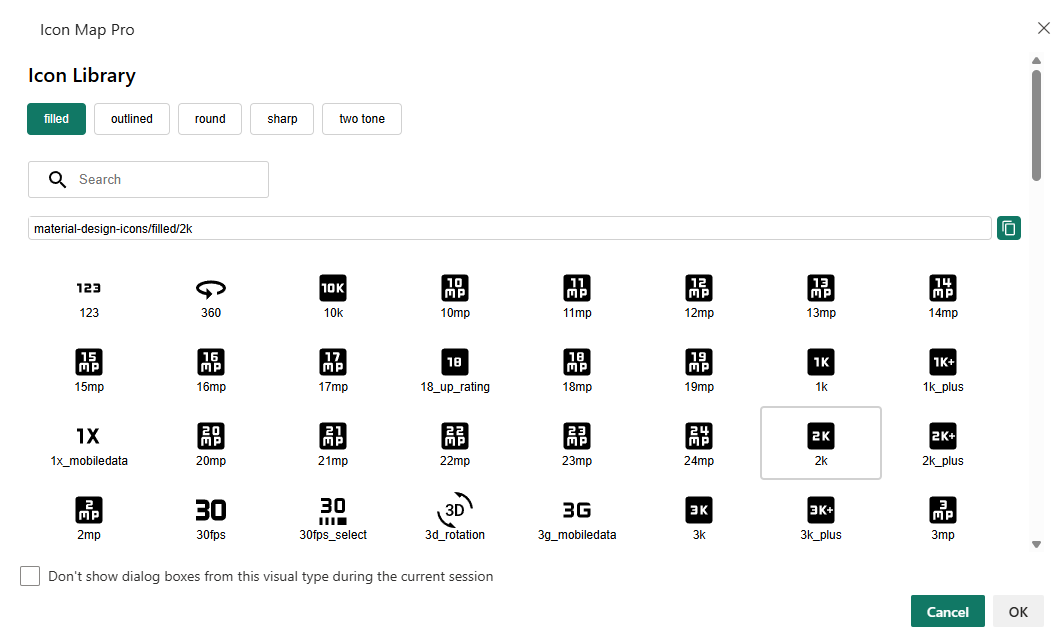Select the sharp icon style
The width and height of the screenshot is (1062, 637).
pyautogui.click(x=282, y=119)
